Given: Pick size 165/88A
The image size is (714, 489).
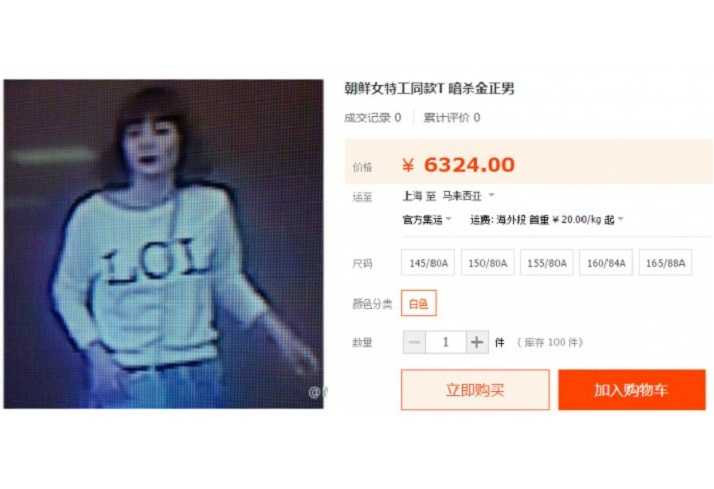Looking at the screenshot, I should 665,263.
